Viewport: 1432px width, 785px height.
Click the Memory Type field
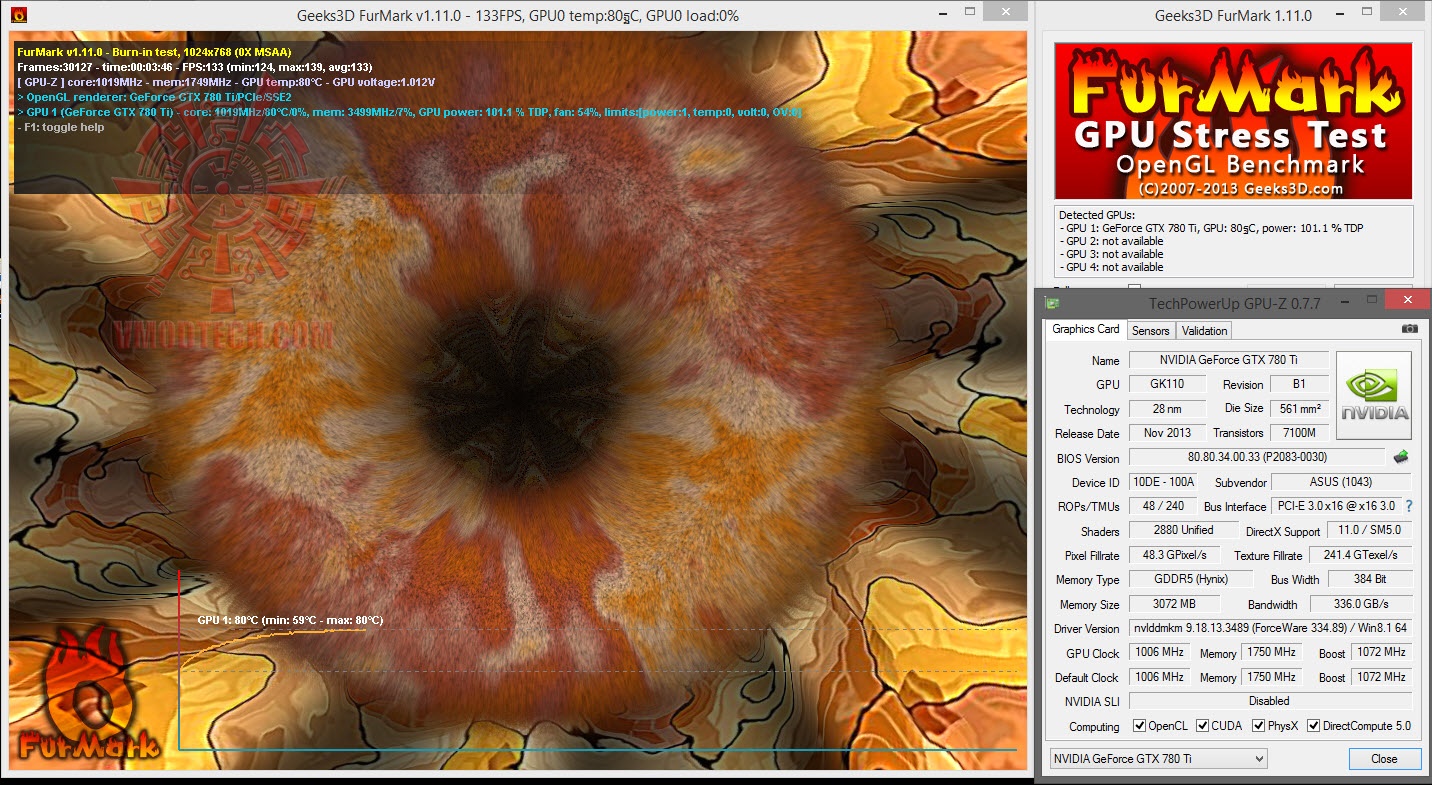tap(1191, 579)
